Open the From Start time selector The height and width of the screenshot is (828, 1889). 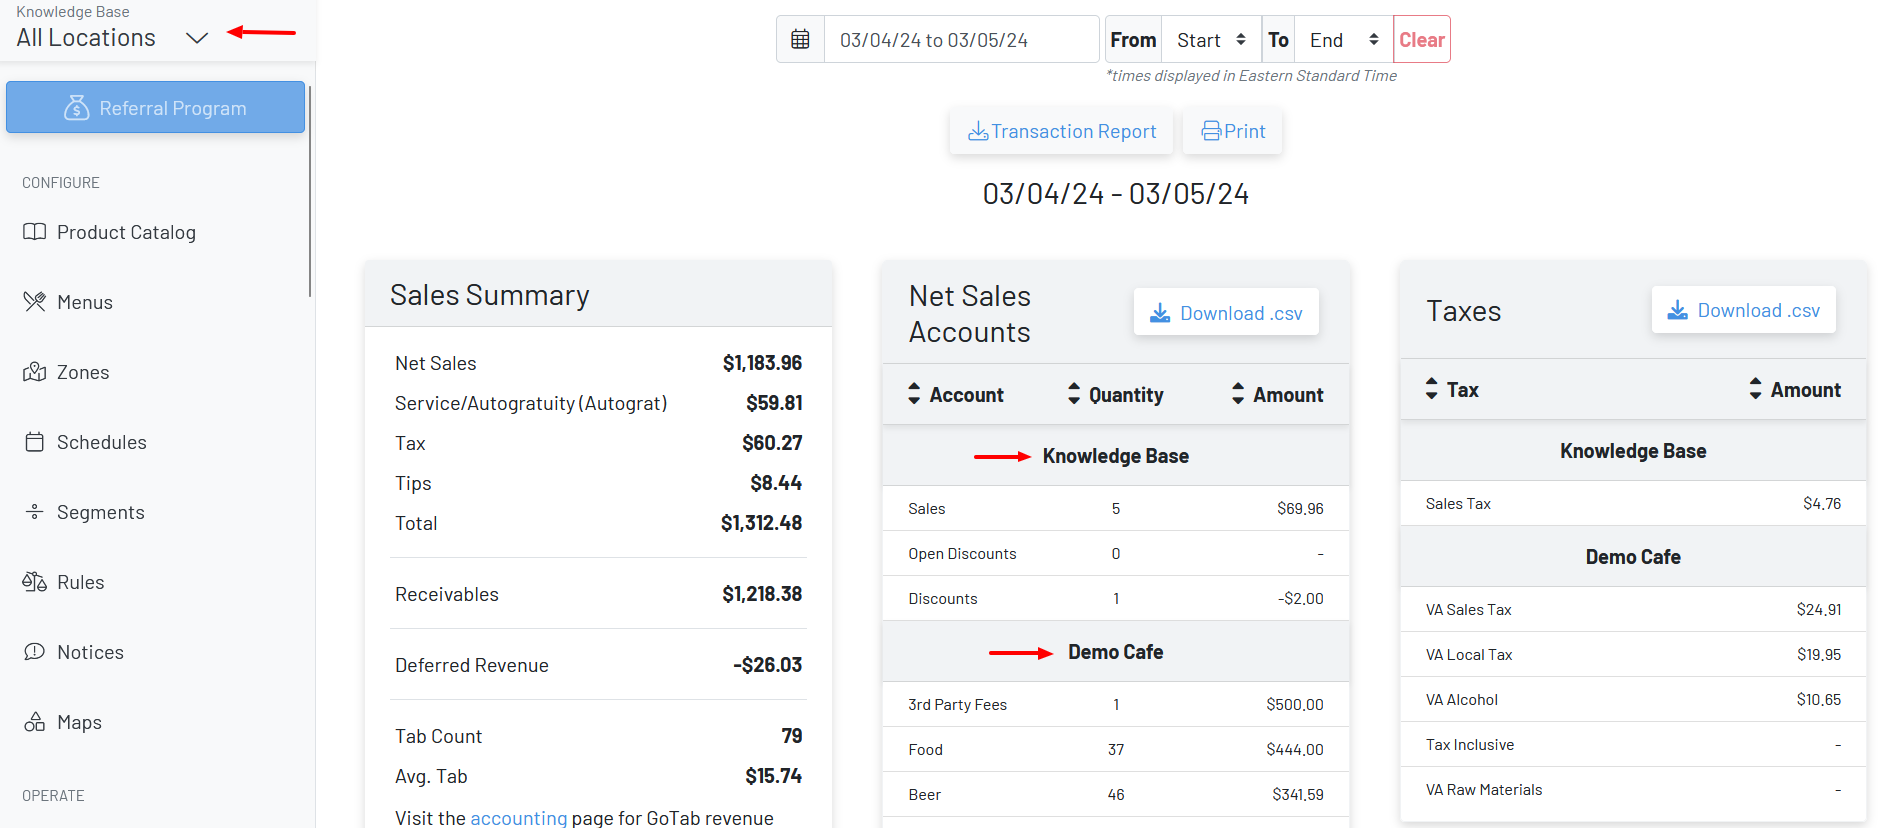(x=1211, y=40)
